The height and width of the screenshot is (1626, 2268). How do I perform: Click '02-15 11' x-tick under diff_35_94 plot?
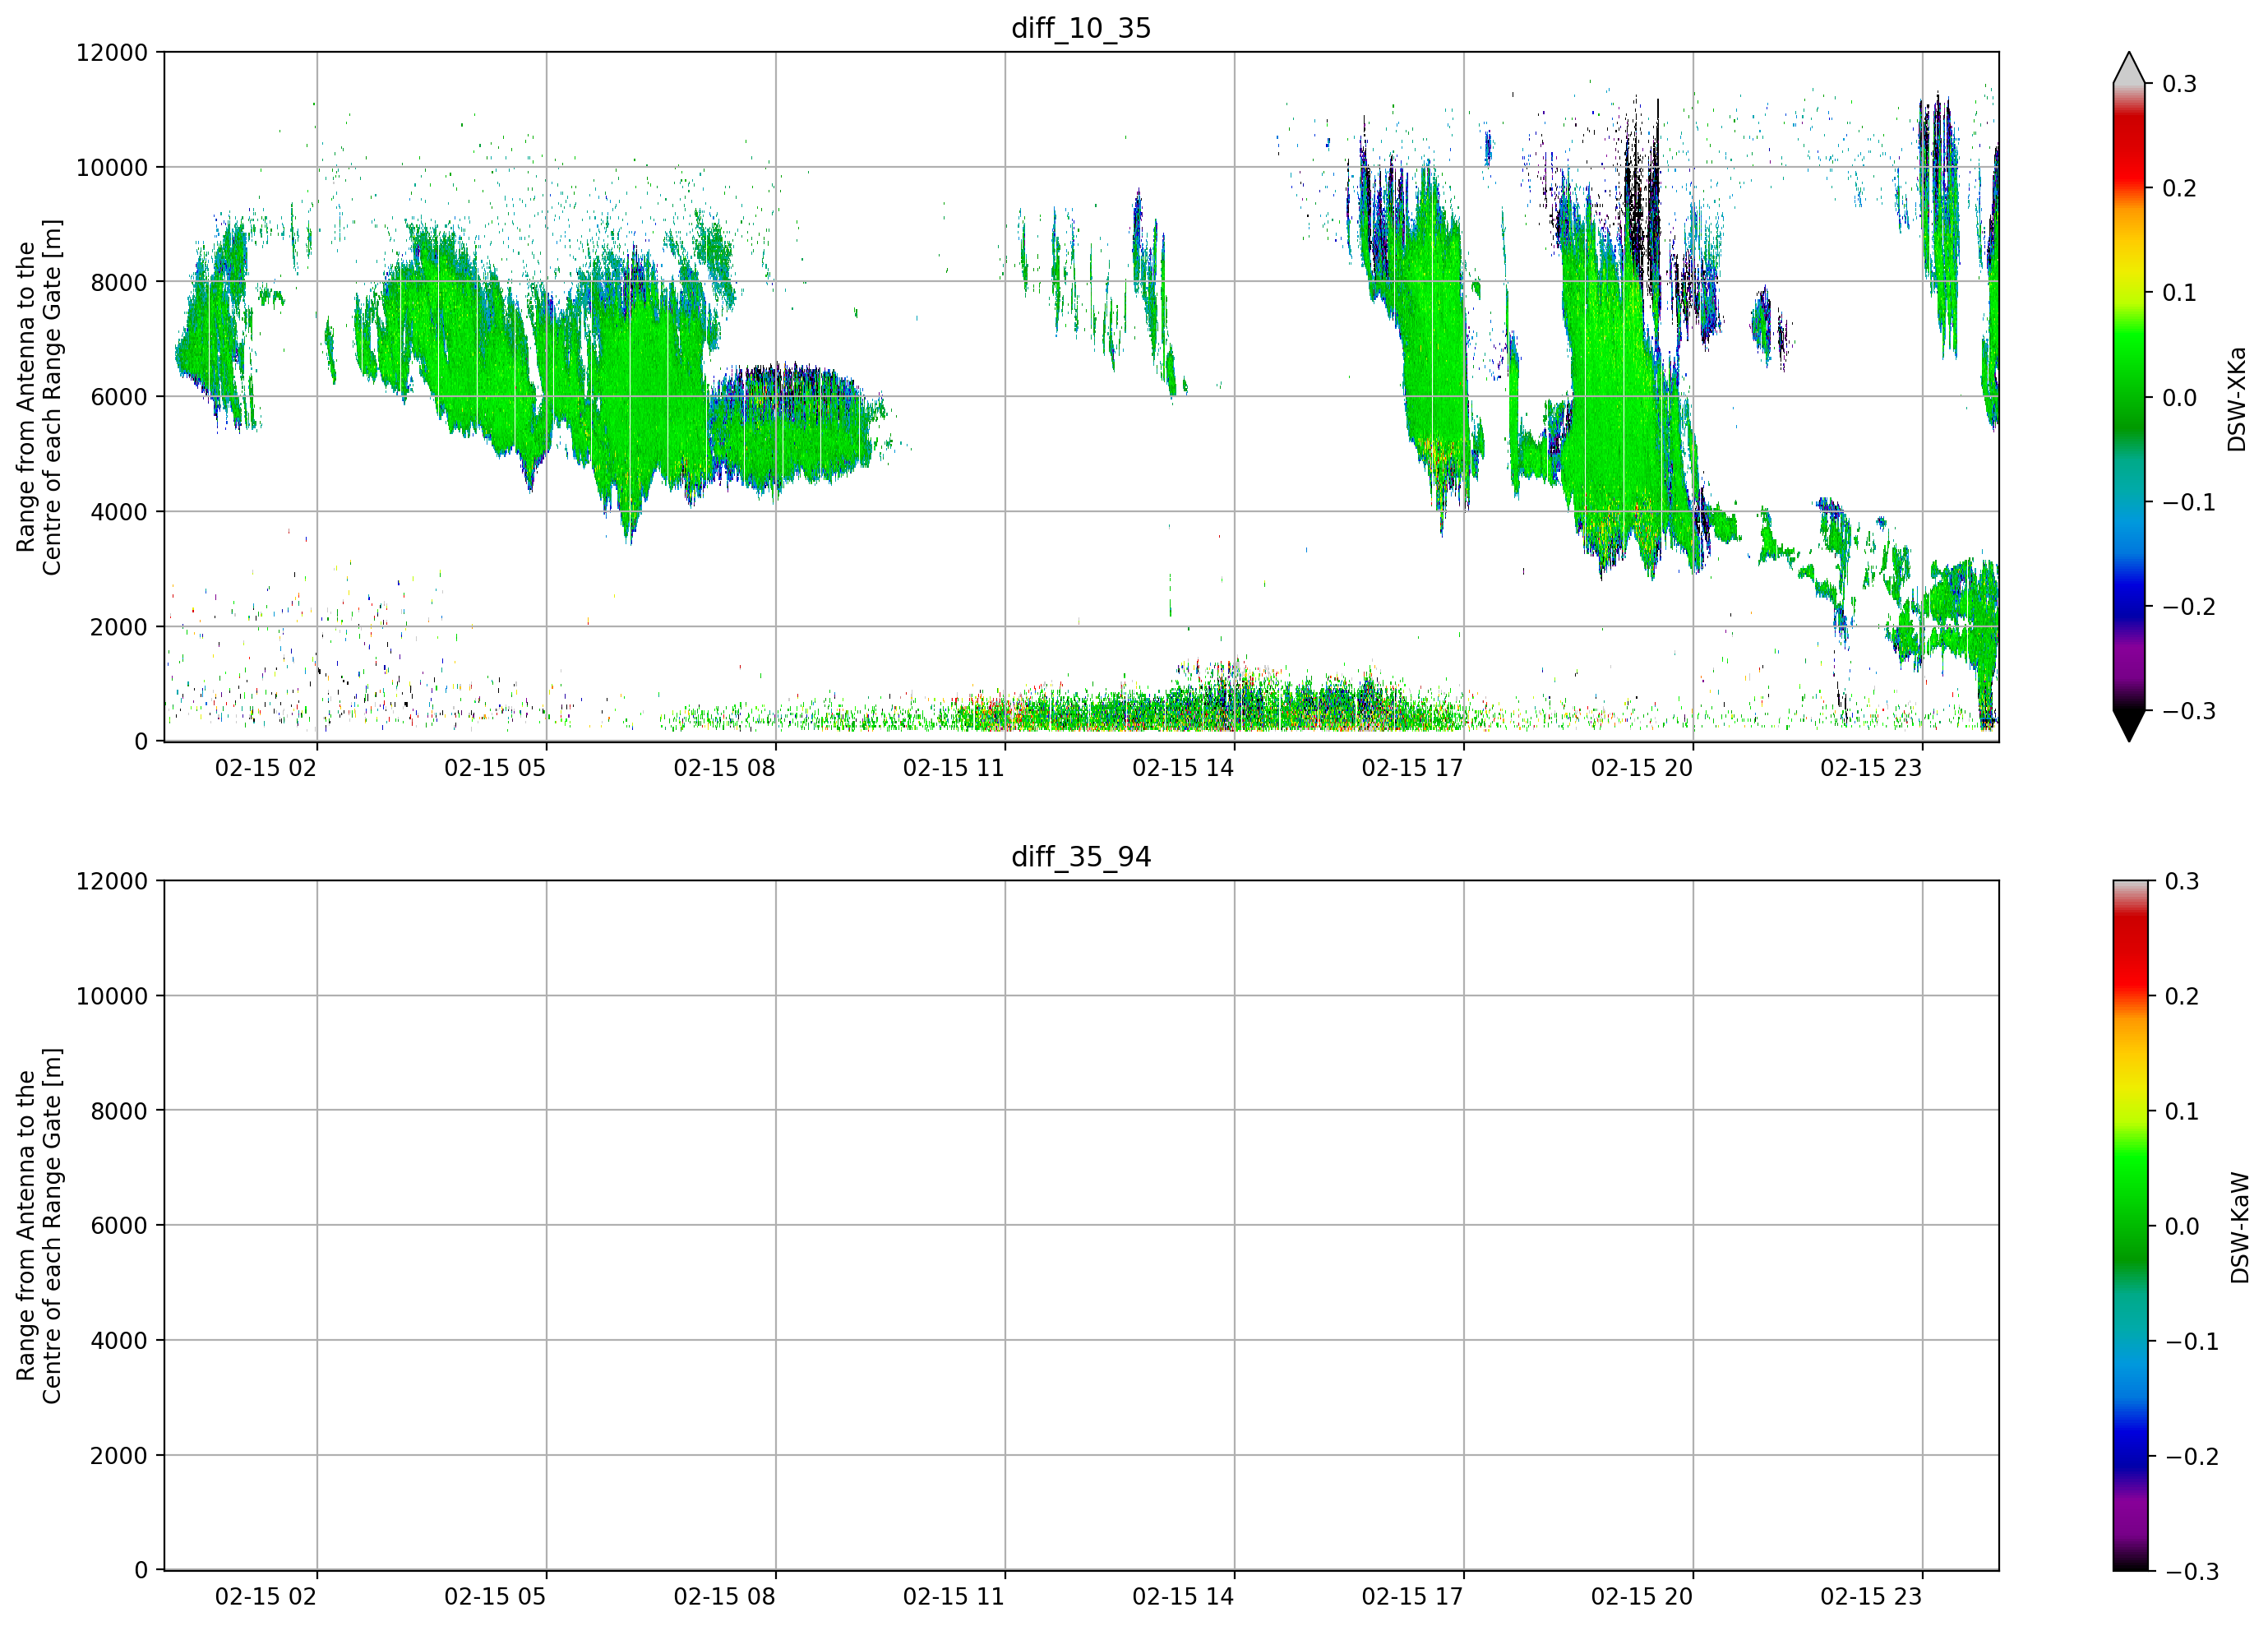[954, 1597]
